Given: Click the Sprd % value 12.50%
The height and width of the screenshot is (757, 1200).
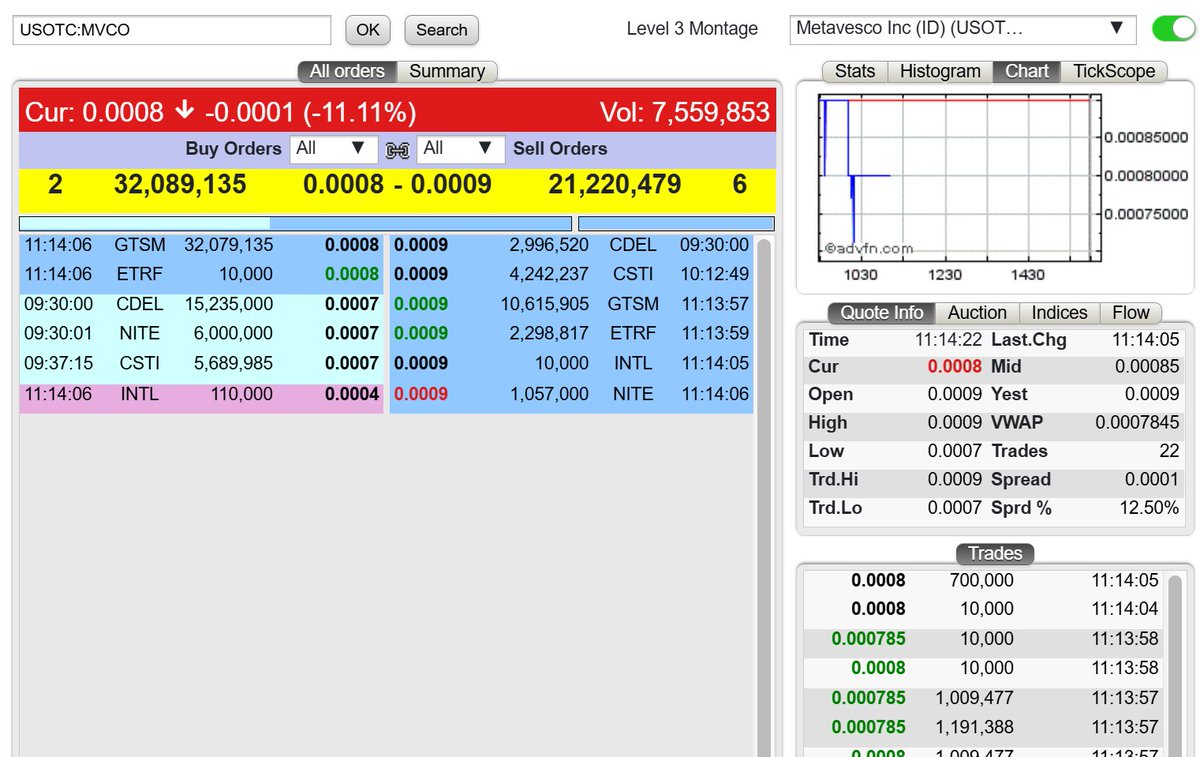Looking at the screenshot, I should pyautogui.click(x=1149, y=508).
